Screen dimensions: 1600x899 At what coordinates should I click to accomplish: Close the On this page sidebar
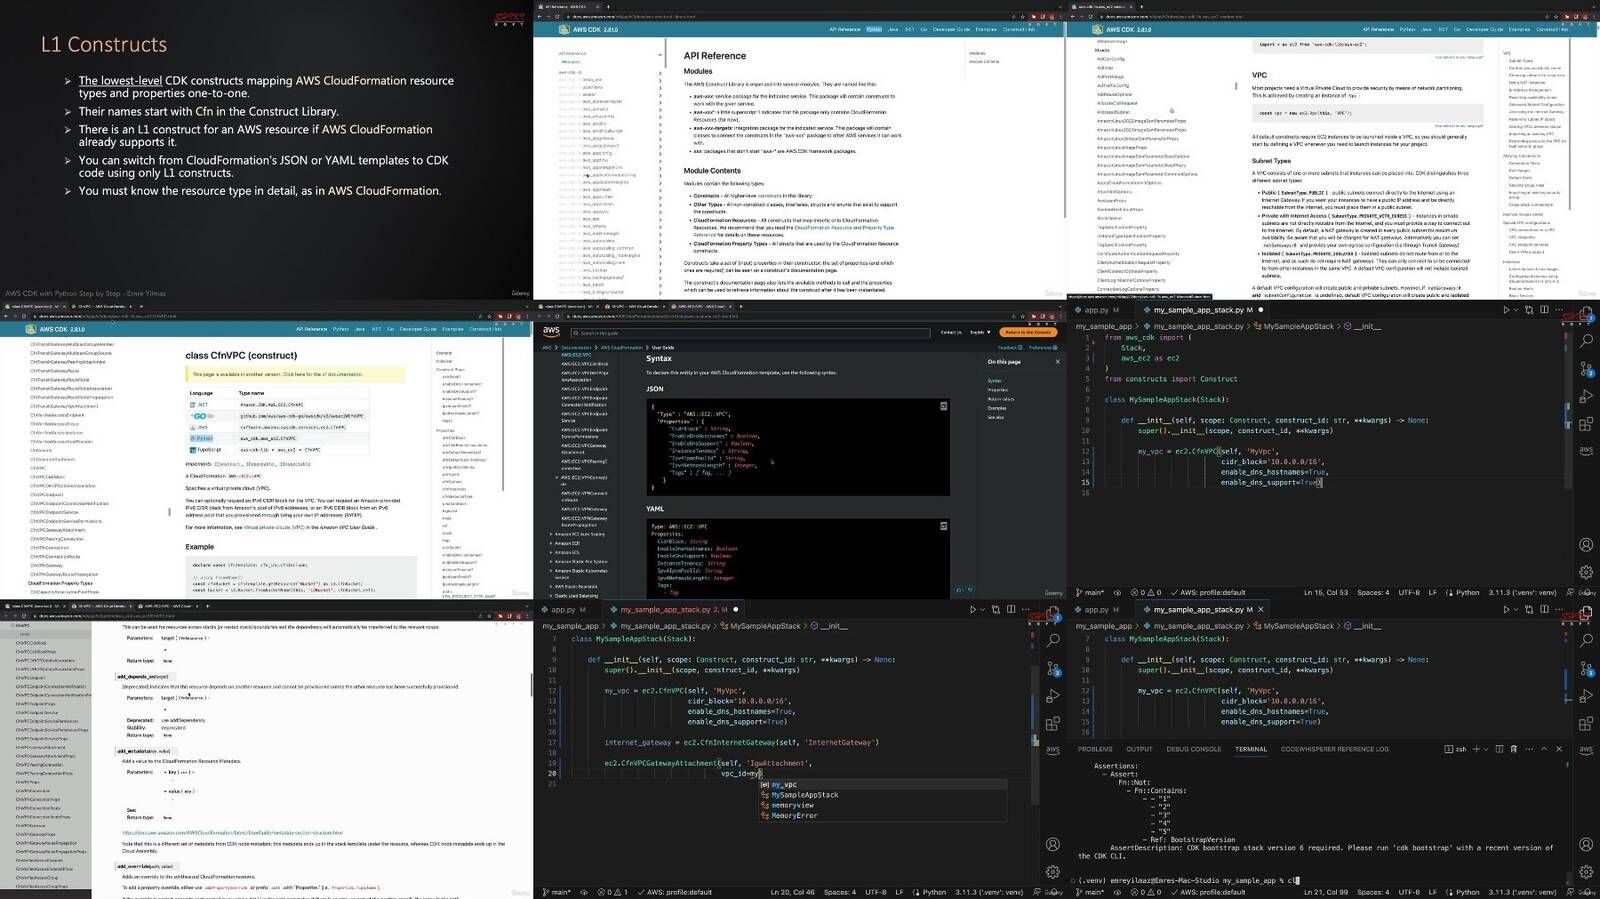pyautogui.click(x=1057, y=361)
